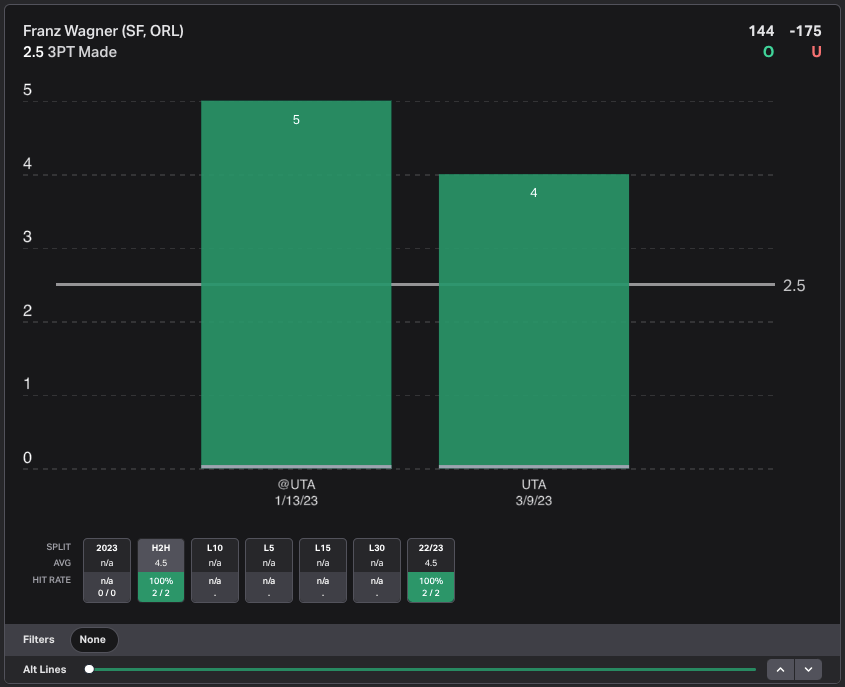Click the alt lines down arrow button

tap(808, 669)
